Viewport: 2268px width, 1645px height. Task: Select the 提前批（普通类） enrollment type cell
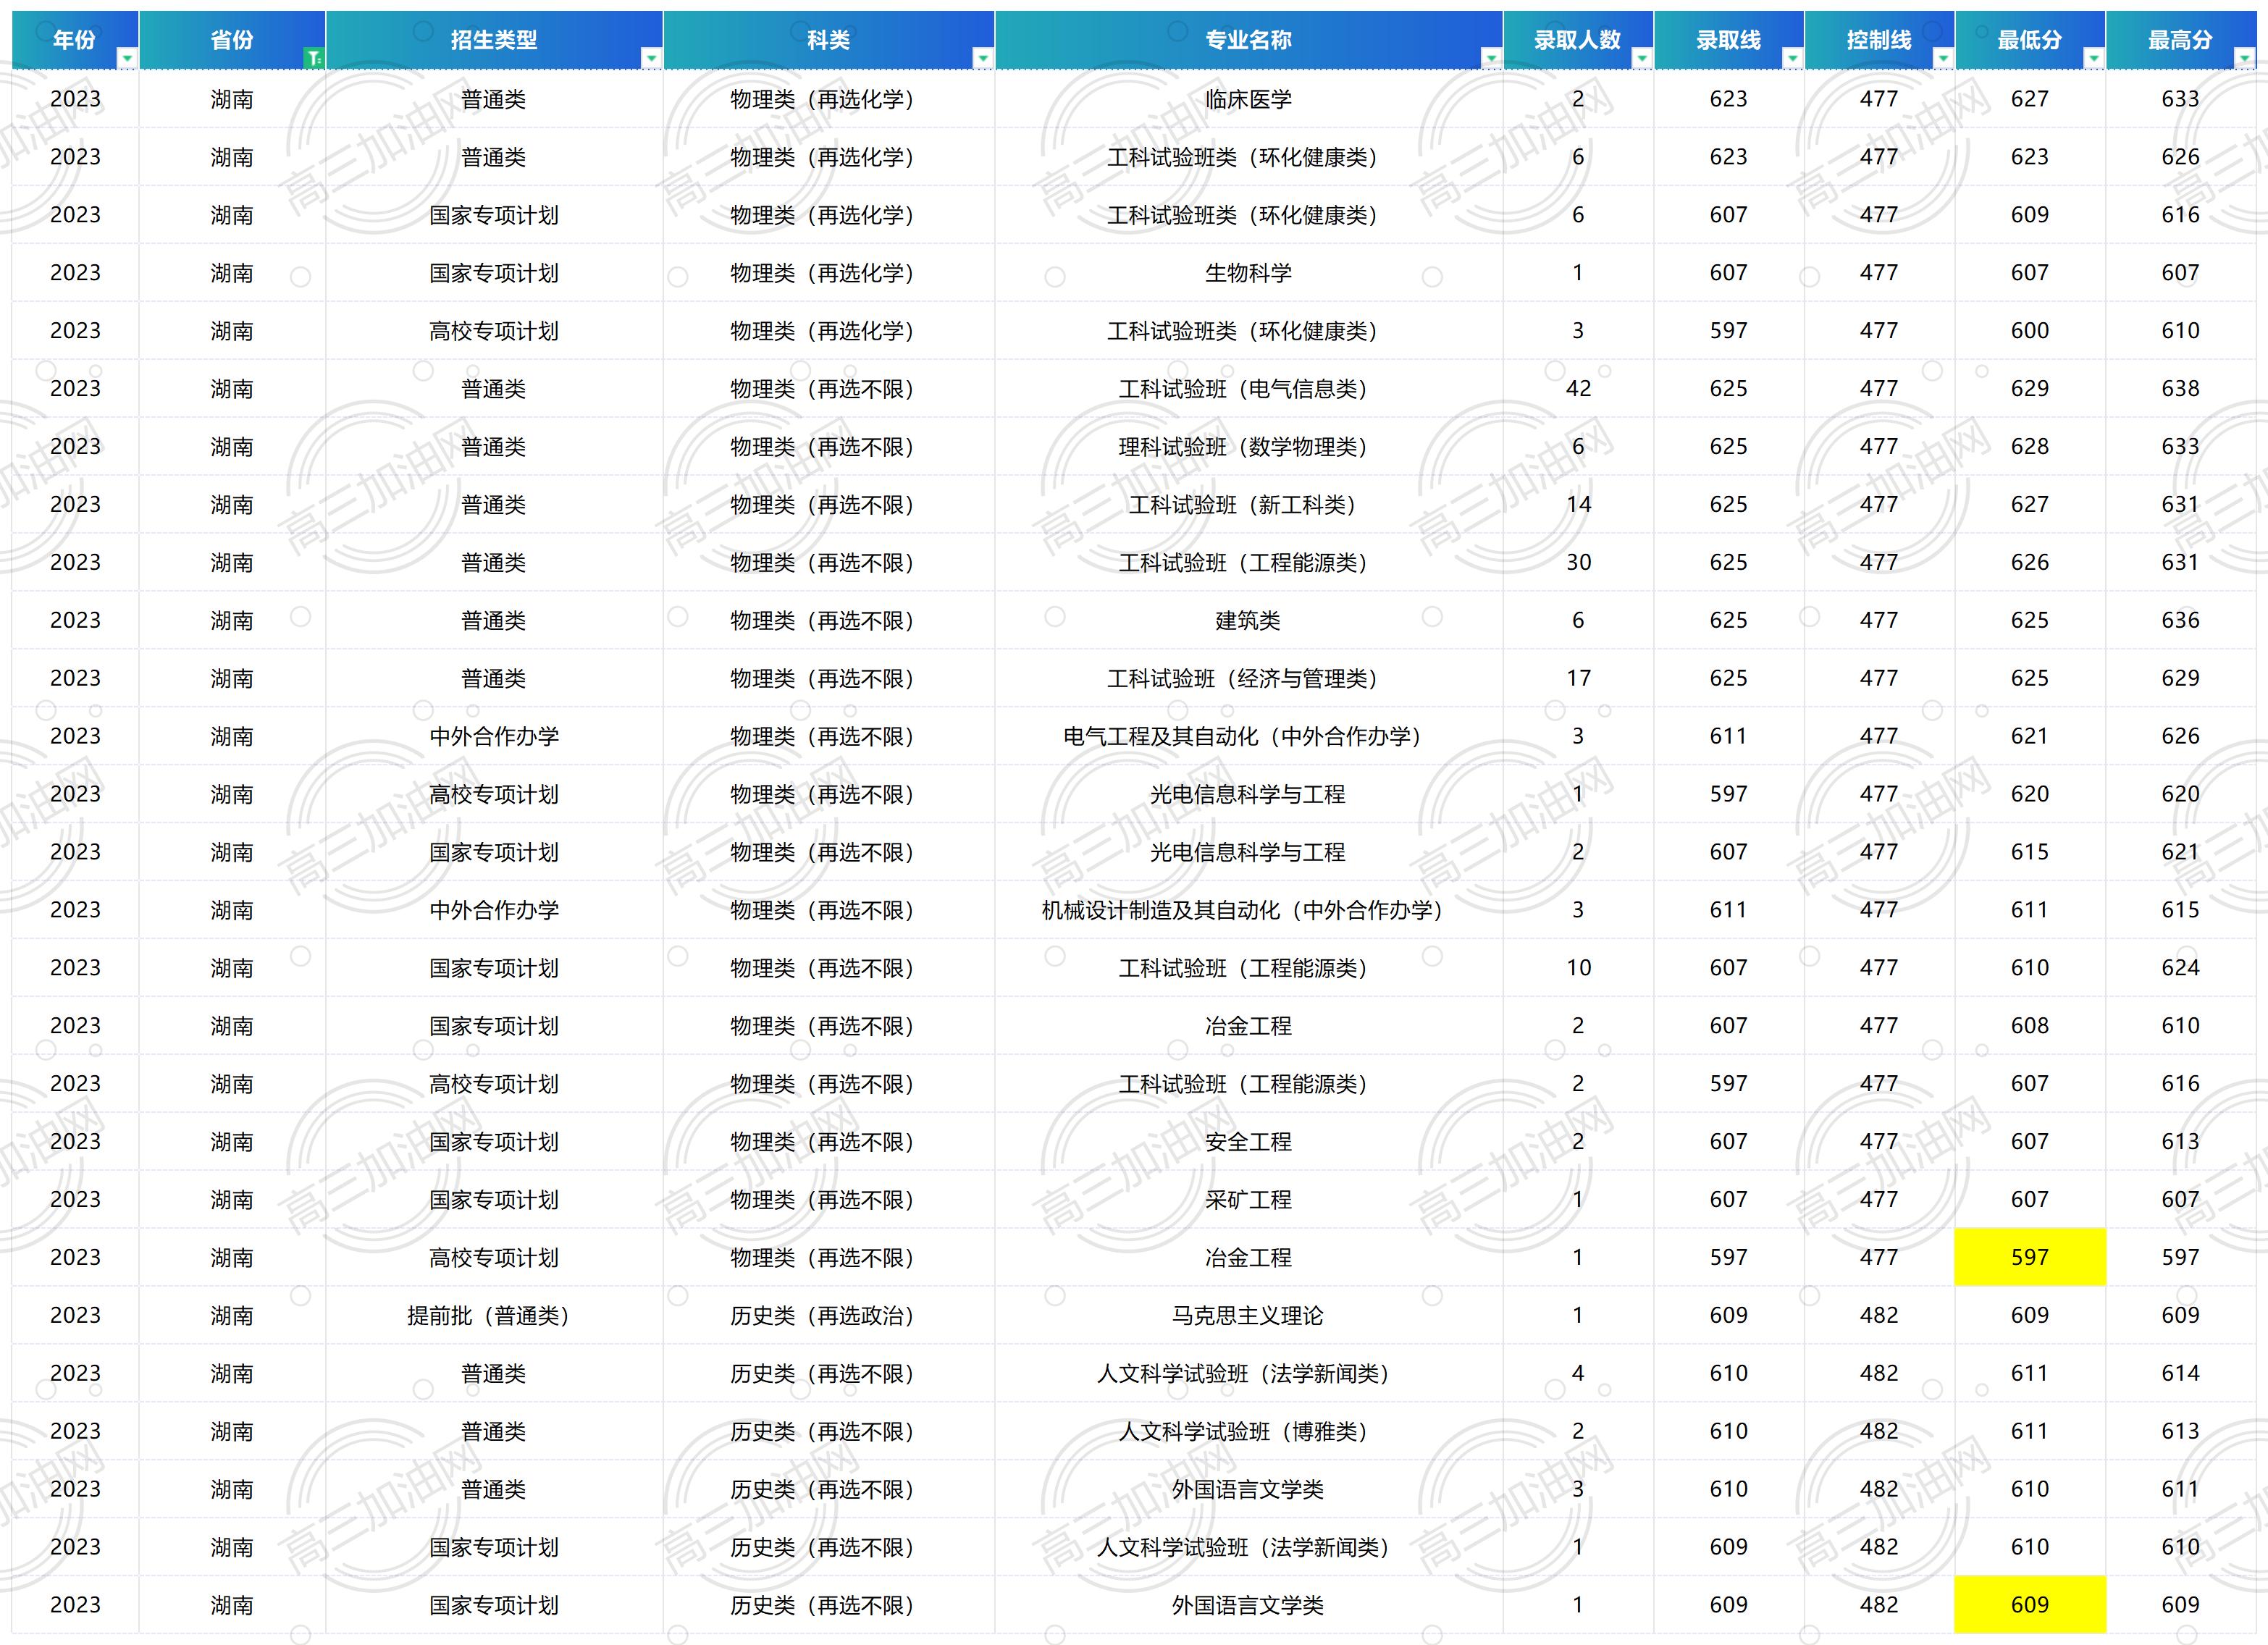coord(494,1316)
